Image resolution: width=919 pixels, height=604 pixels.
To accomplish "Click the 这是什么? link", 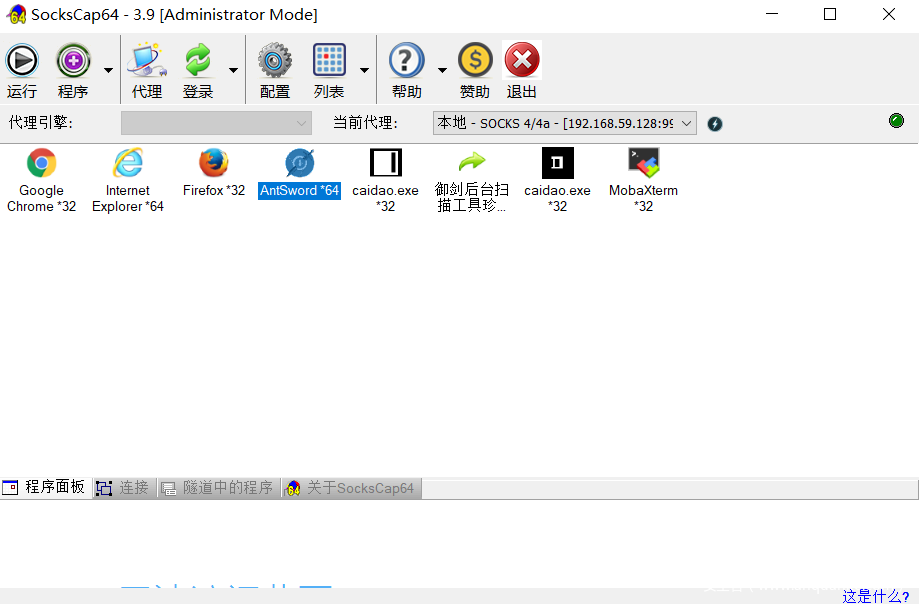I will tap(876, 596).
